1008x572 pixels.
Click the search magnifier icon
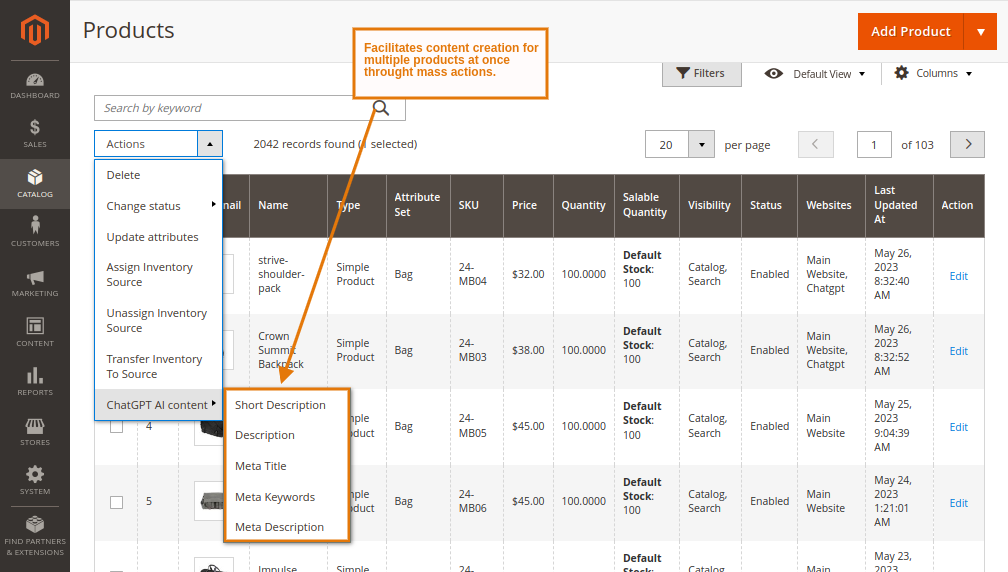pos(381,108)
